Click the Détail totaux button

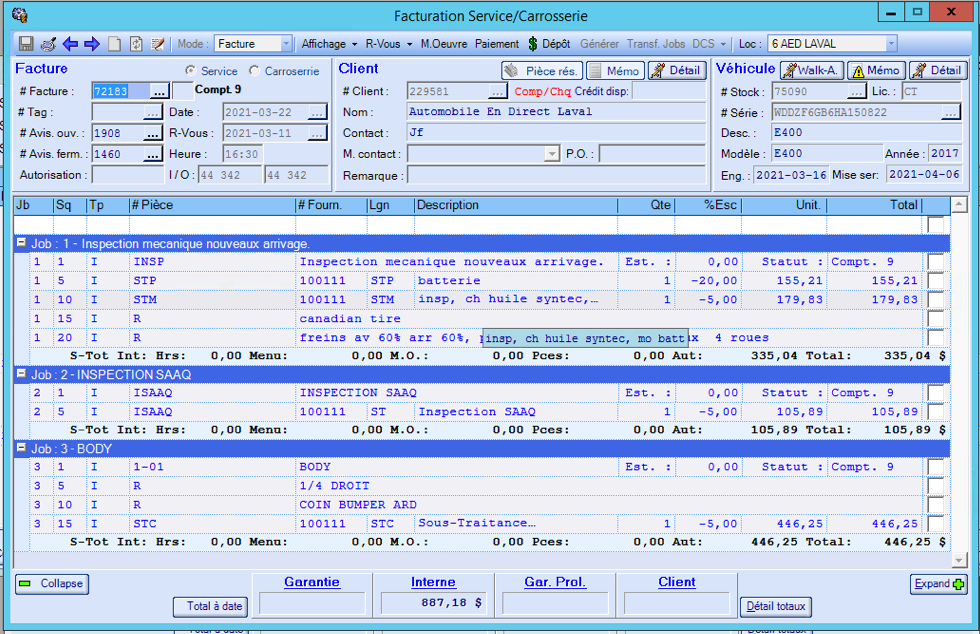776,606
